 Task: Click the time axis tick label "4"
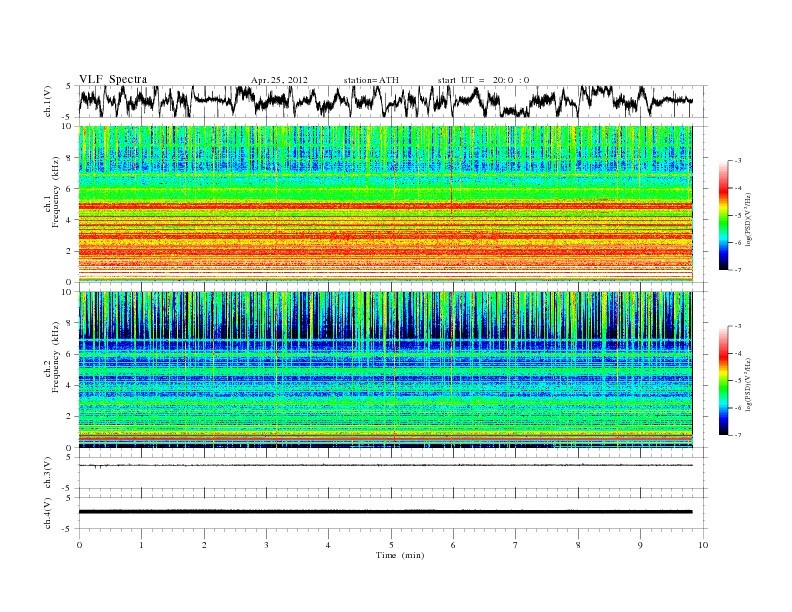[x=328, y=545]
